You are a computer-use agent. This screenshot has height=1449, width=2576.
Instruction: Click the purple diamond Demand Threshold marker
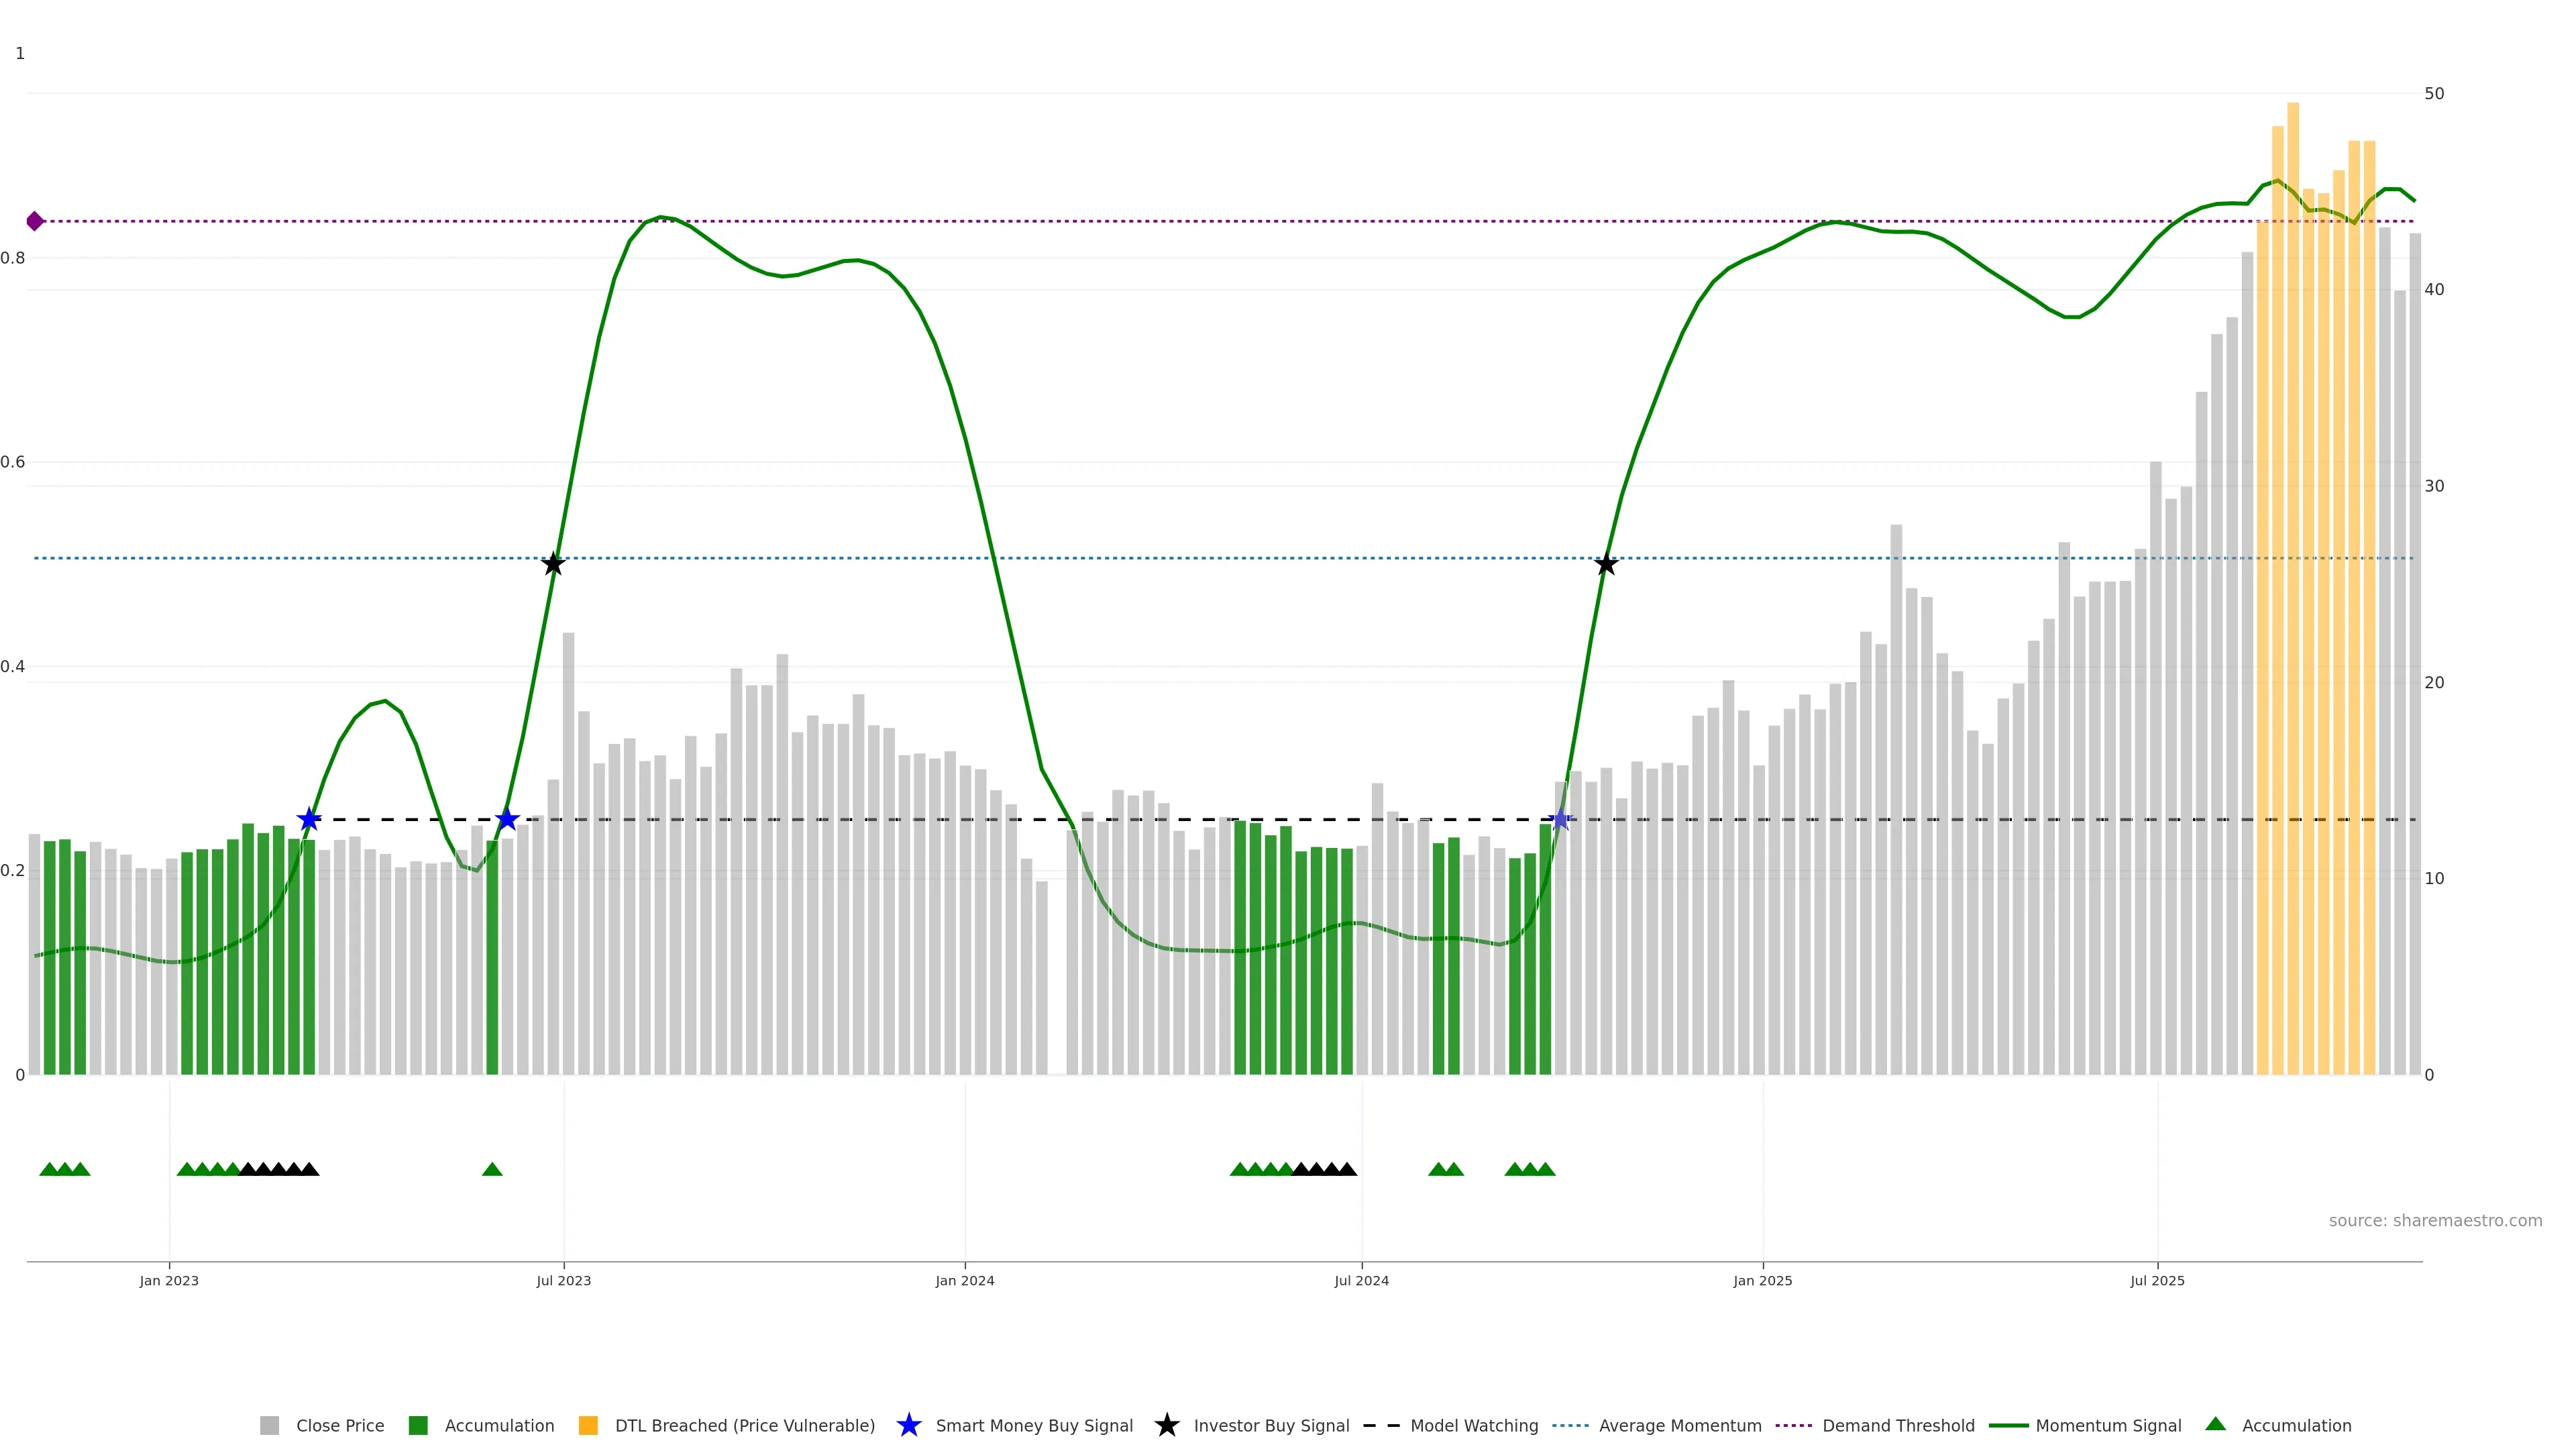(x=35, y=221)
